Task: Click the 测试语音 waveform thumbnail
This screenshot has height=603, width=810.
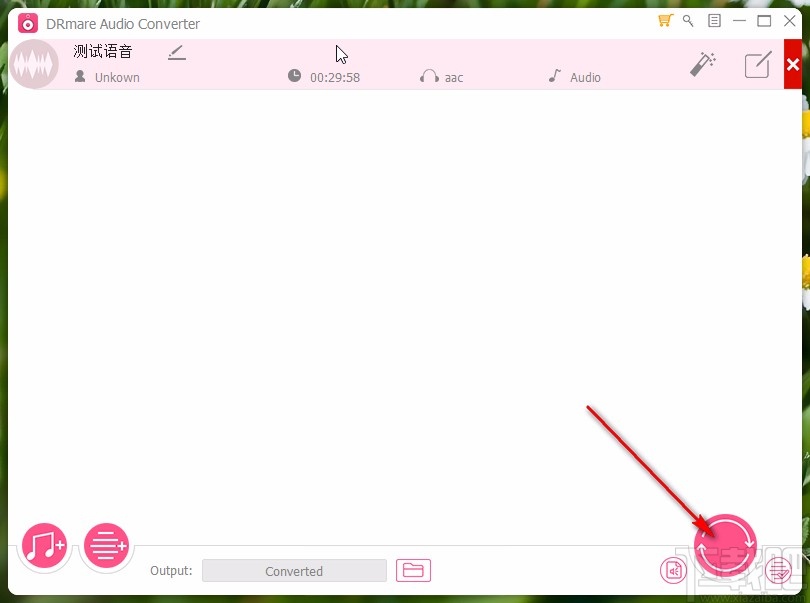Action: pos(35,63)
